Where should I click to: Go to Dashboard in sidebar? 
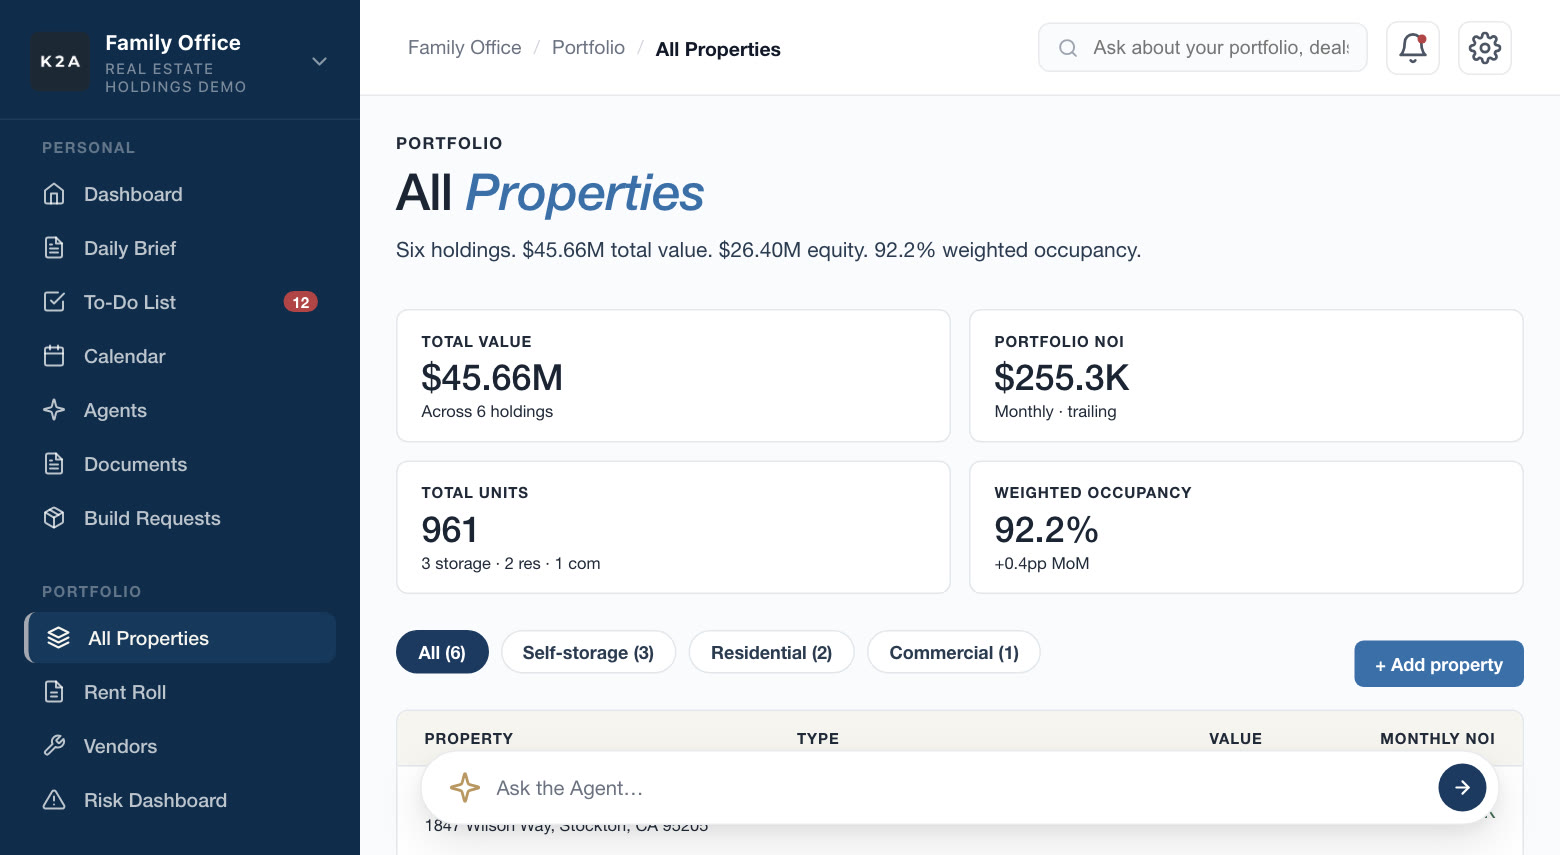tap(180, 194)
